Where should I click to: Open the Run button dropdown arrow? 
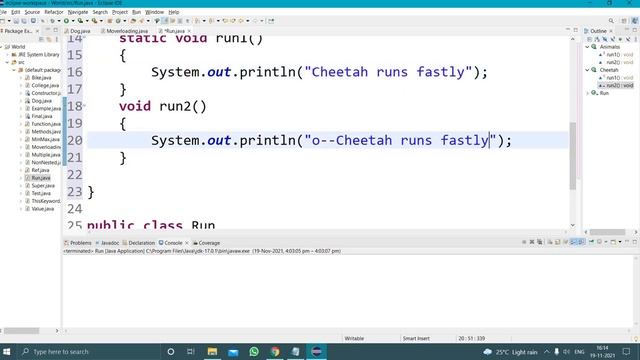pos(73,21)
